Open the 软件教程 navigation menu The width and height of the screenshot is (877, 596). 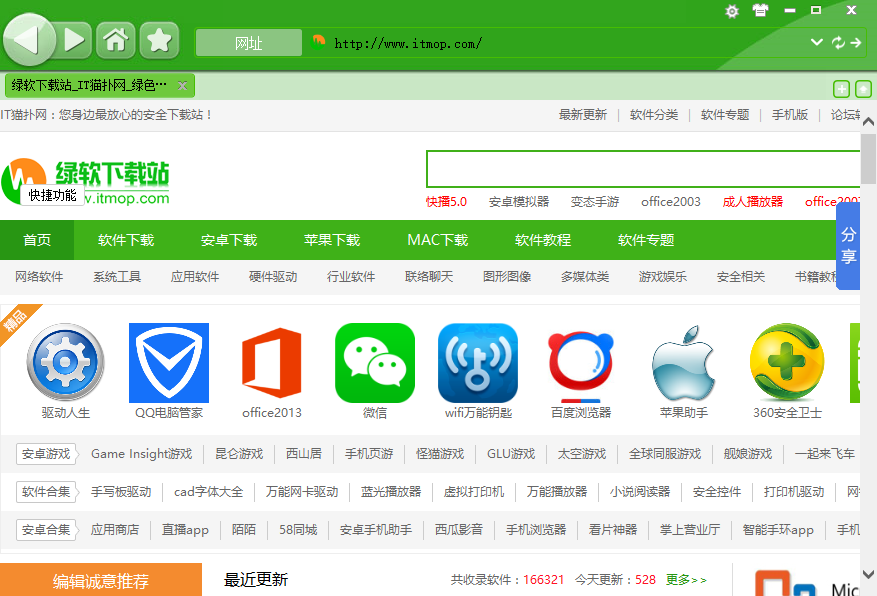(543, 240)
